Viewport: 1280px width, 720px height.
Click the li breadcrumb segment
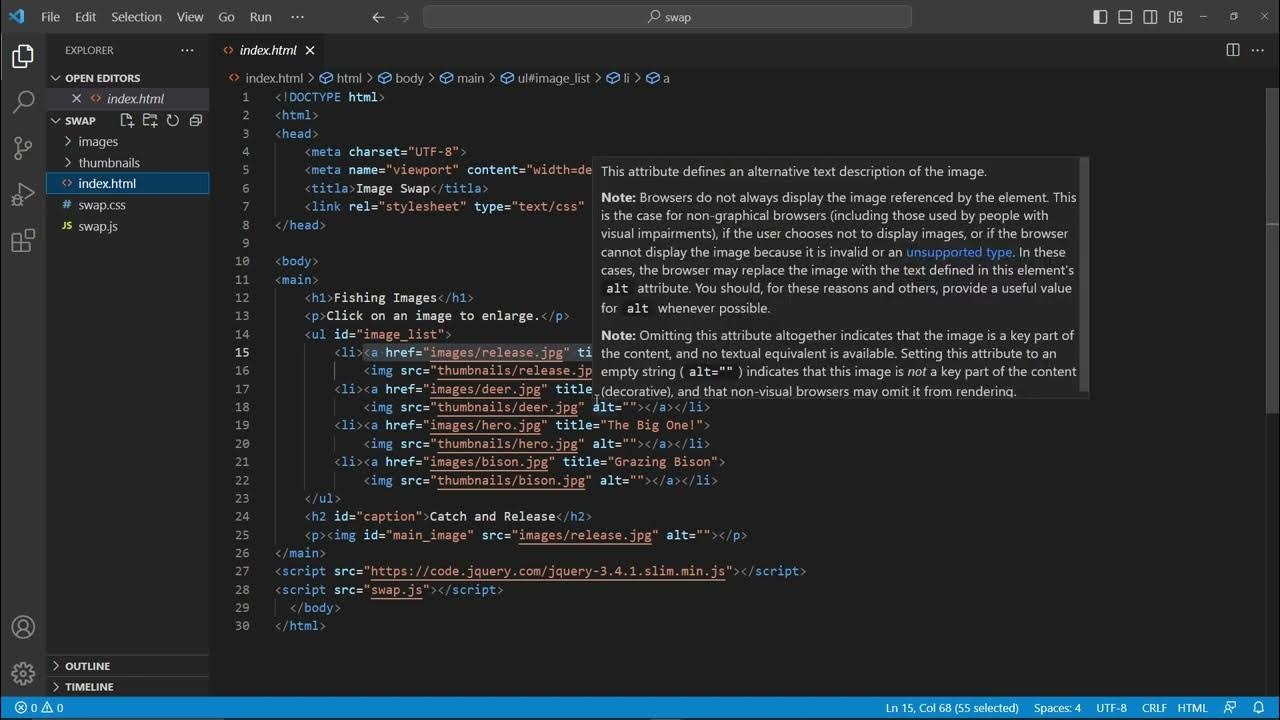pos(619,78)
